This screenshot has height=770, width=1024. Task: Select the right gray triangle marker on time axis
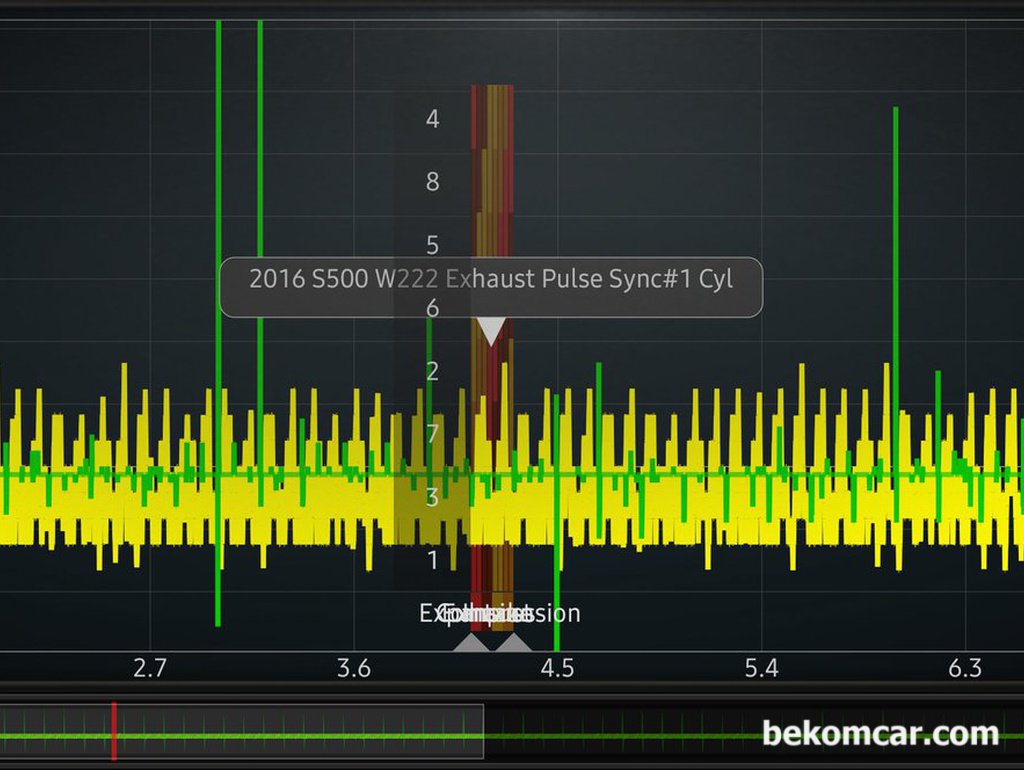[513, 643]
